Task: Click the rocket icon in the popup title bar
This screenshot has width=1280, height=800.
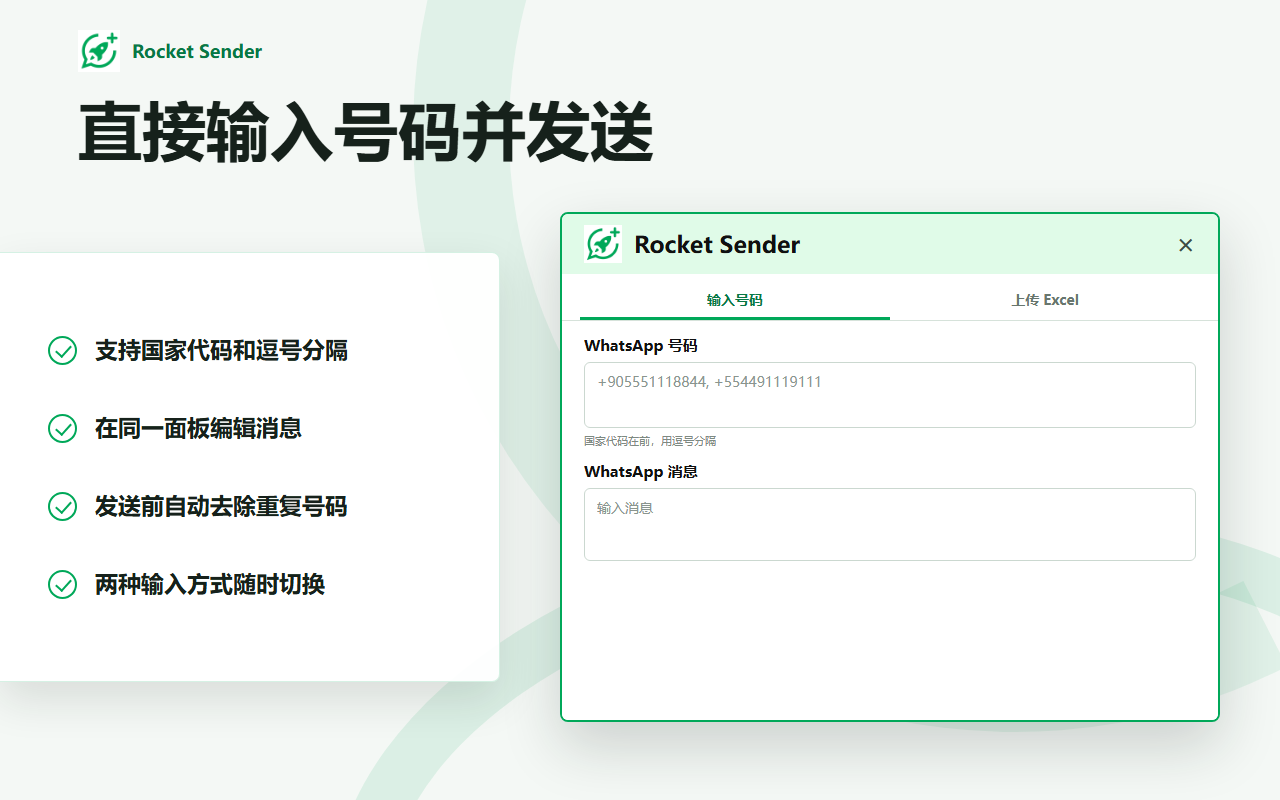Action: coord(603,244)
